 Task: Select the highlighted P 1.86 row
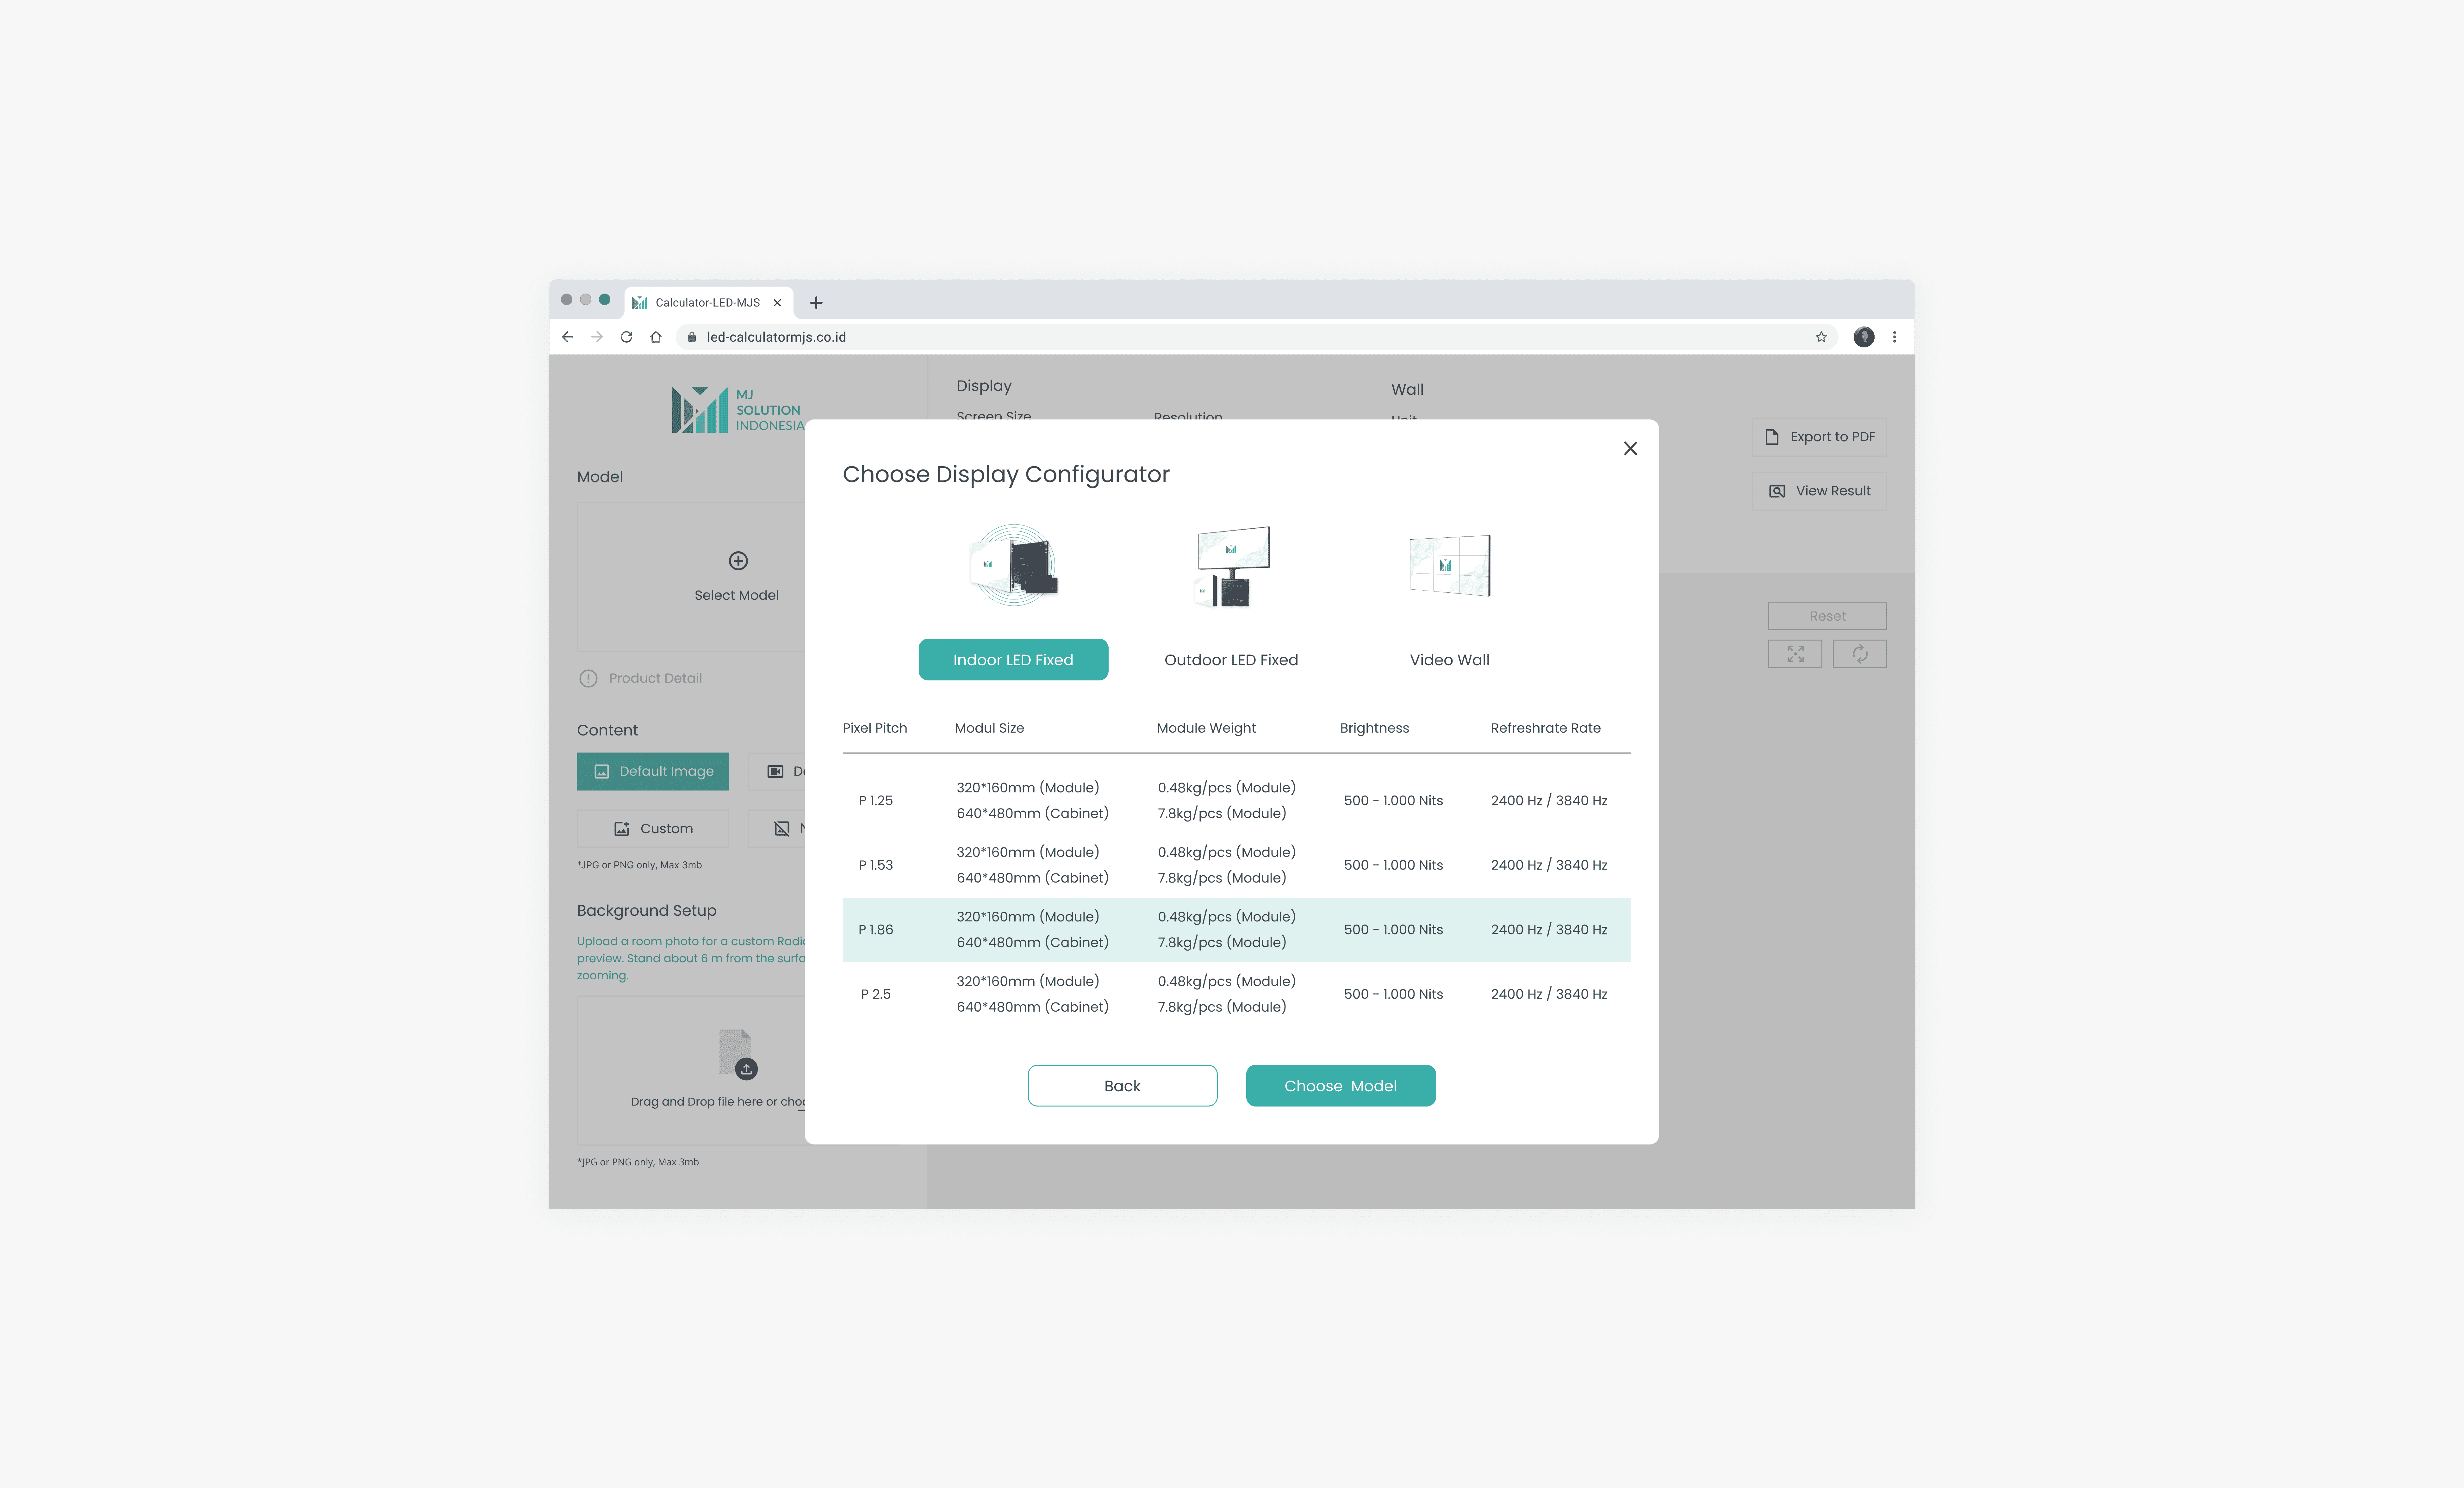(x=1236, y=929)
